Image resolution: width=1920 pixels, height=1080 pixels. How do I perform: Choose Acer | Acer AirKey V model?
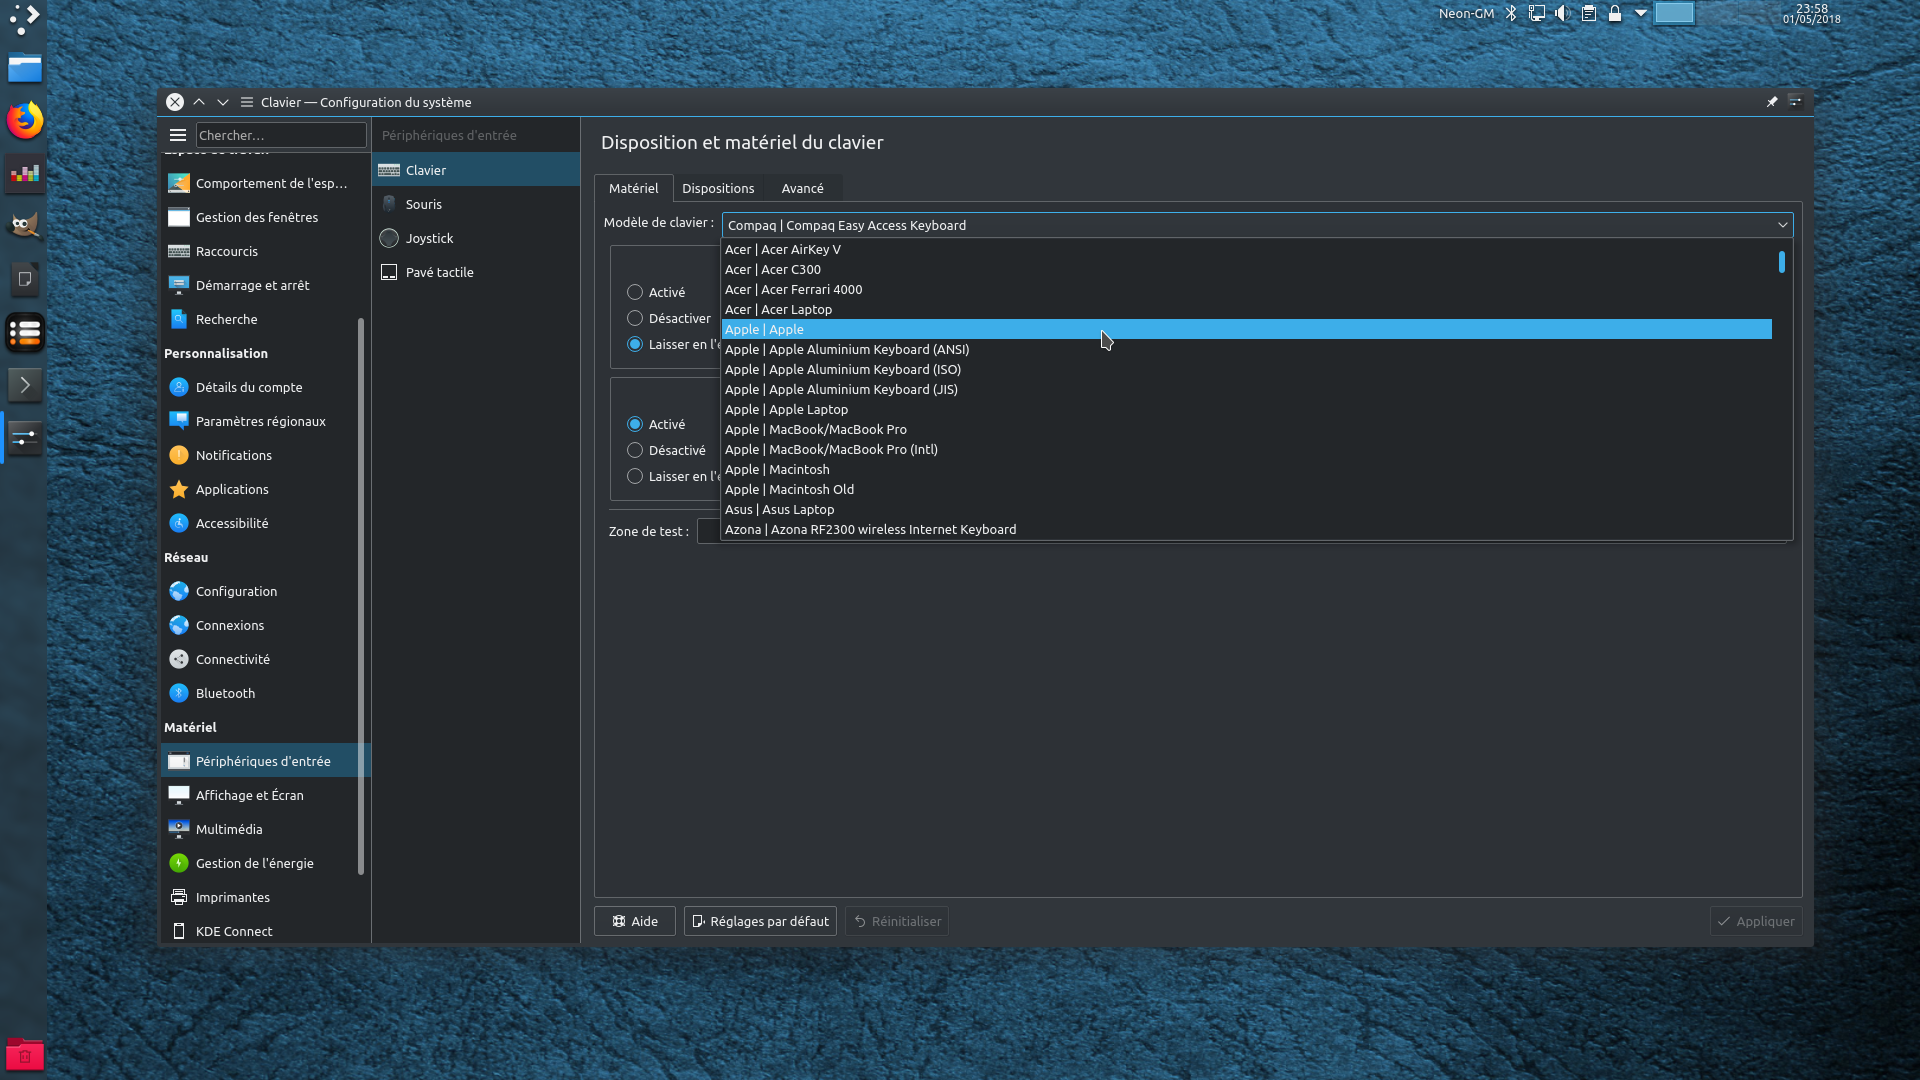point(1247,249)
